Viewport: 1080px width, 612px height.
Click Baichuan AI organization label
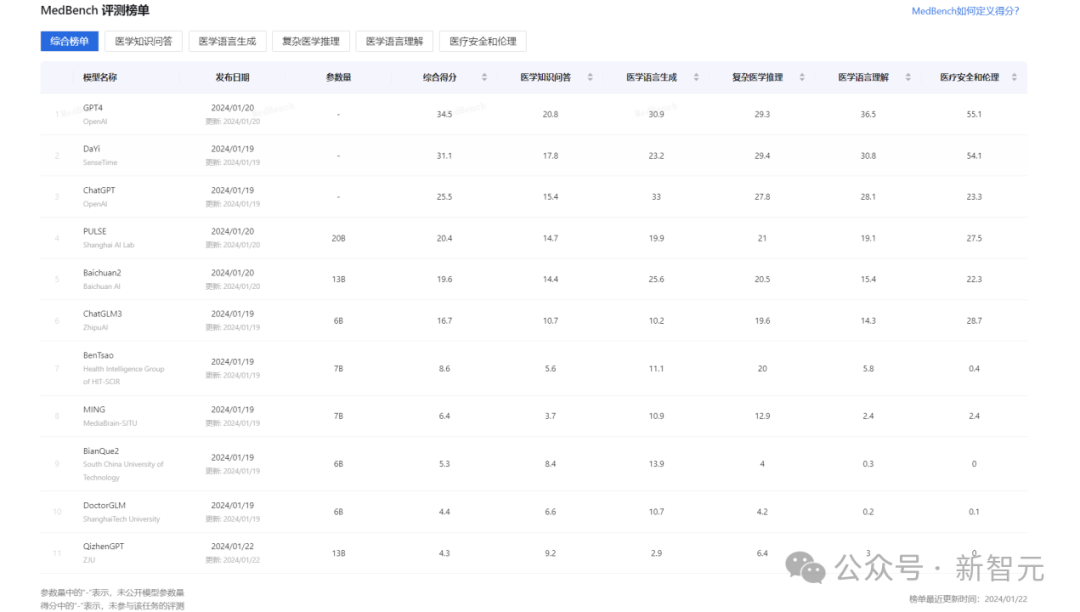pos(102,286)
